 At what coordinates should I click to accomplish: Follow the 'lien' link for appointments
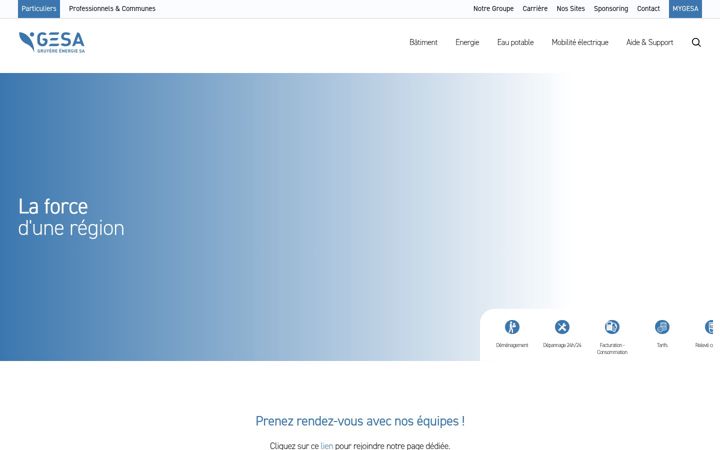tap(326, 446)
